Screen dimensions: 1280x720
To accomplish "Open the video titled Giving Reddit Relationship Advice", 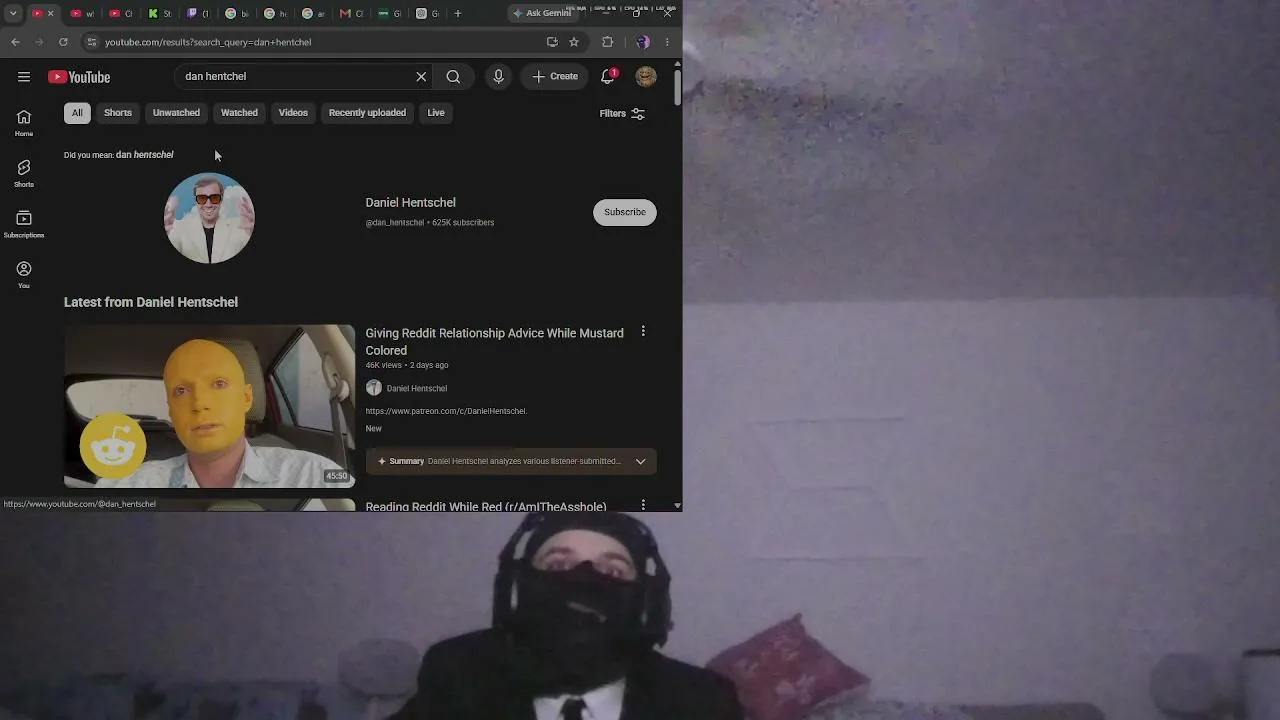I will tap(494, 342).
